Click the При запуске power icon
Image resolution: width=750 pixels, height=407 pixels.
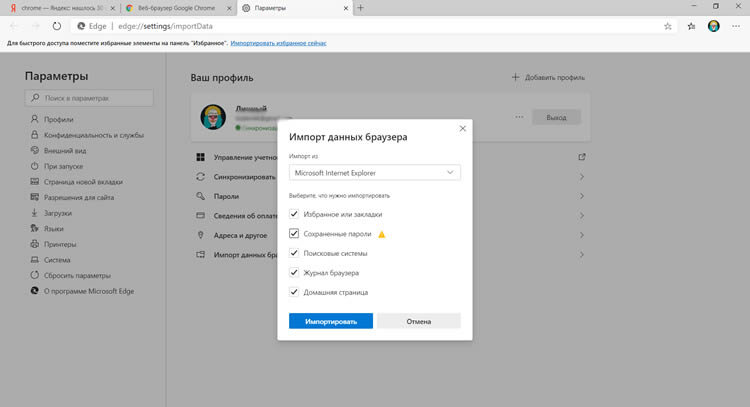(x=34, y=166)
